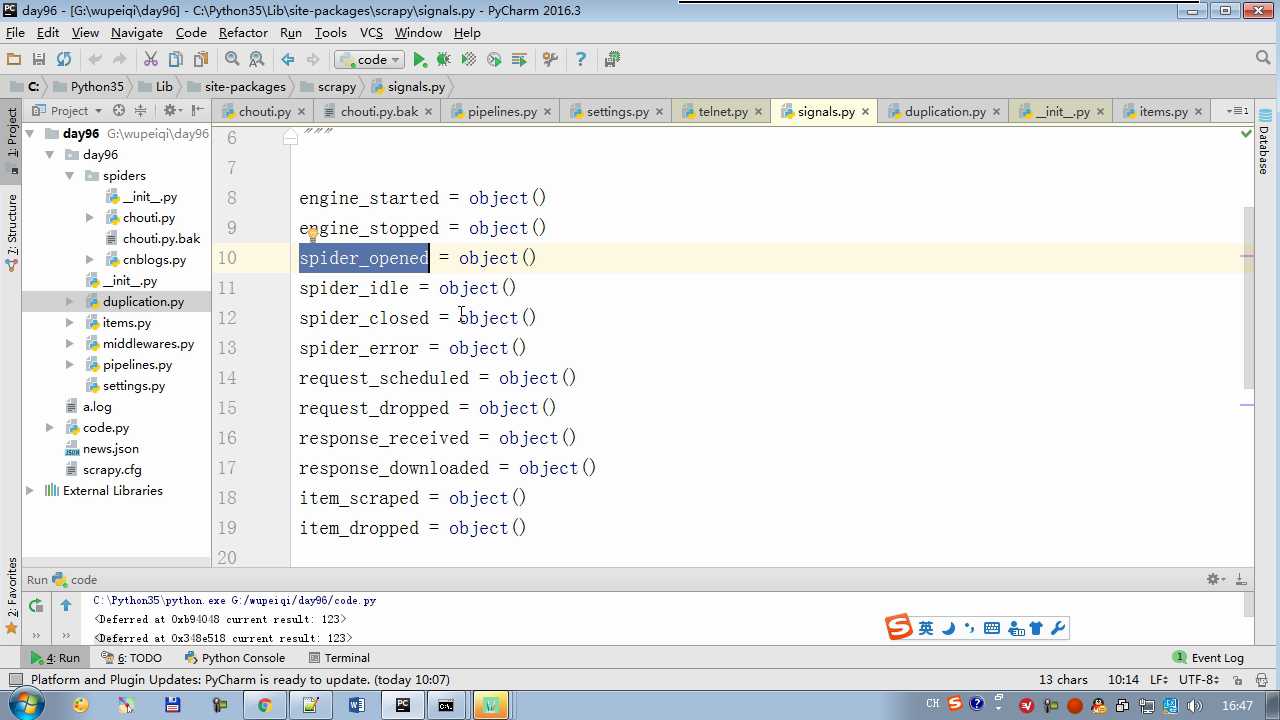This screenshot has height=720, width=1280.
Task: Switch to the telnet.py editor tab
Action: pyautogui.click(x=723, y=112)
